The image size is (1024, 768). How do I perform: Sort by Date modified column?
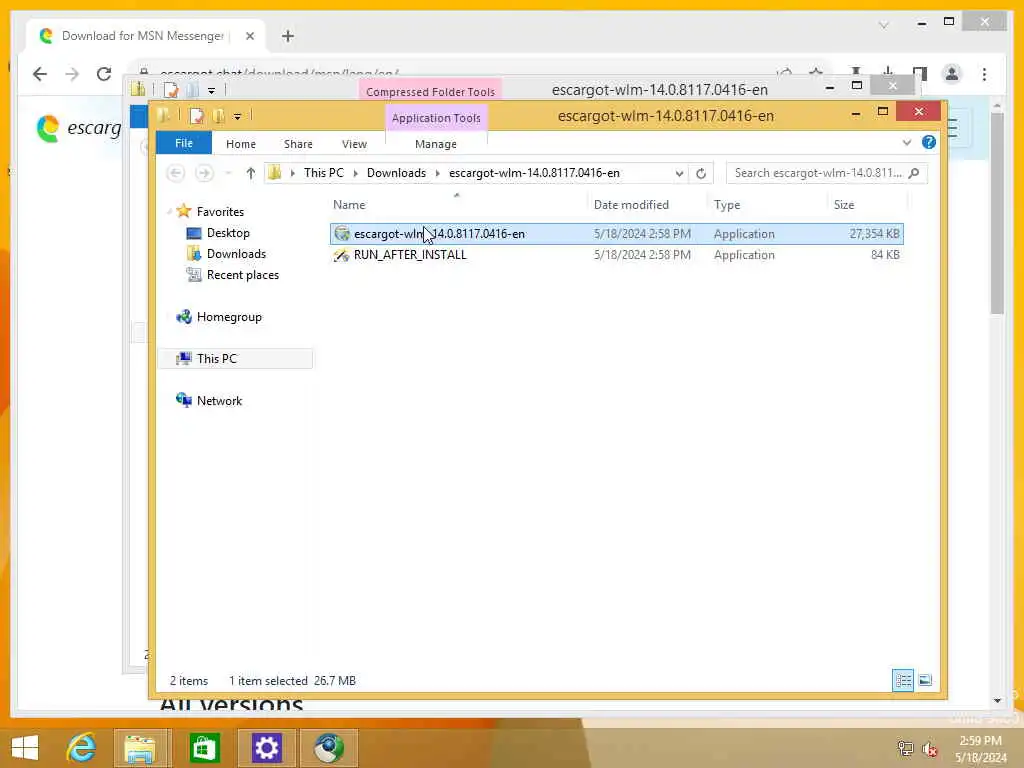coord(631,204)
